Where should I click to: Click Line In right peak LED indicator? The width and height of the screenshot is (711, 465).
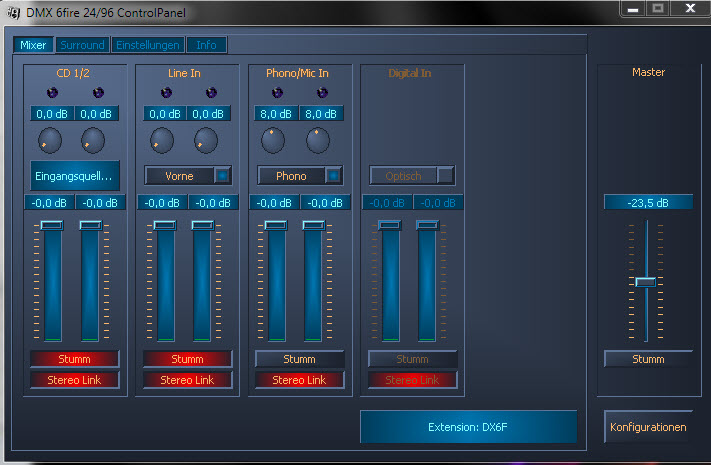(211, 93)
